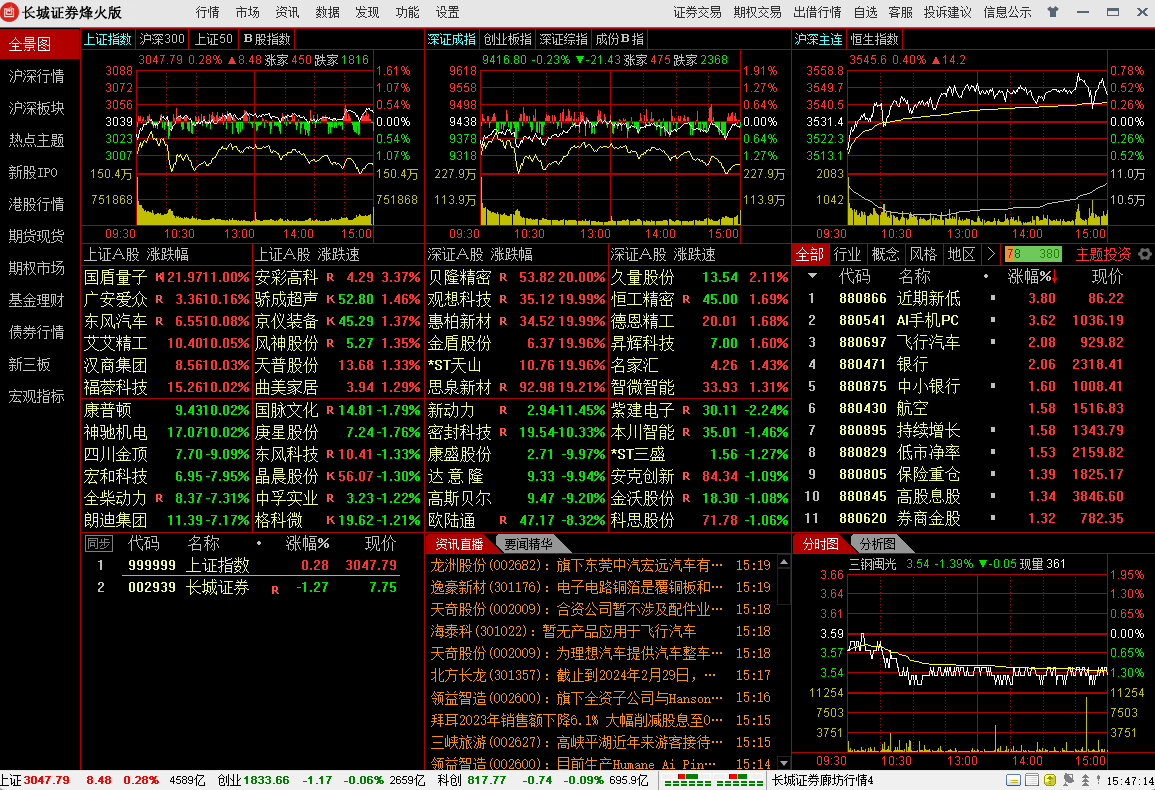Image resolution: width=1155 pixels, height=790 pixels.
Task: Open the 龙洲股份(002682) news headline
Action: pos(577,565)
